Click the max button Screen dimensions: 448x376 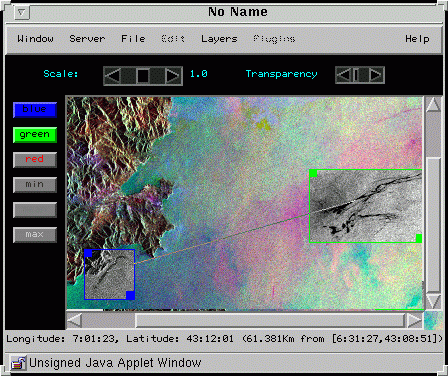click(x=35, y=235)
